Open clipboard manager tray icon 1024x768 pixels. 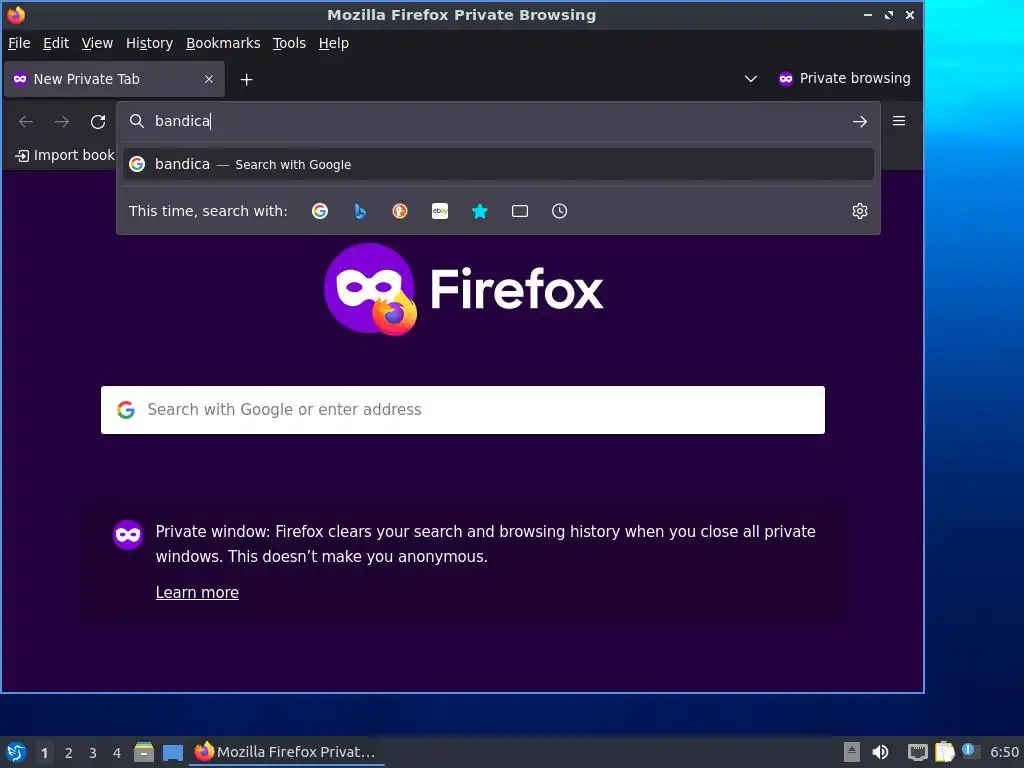[944, 752]
